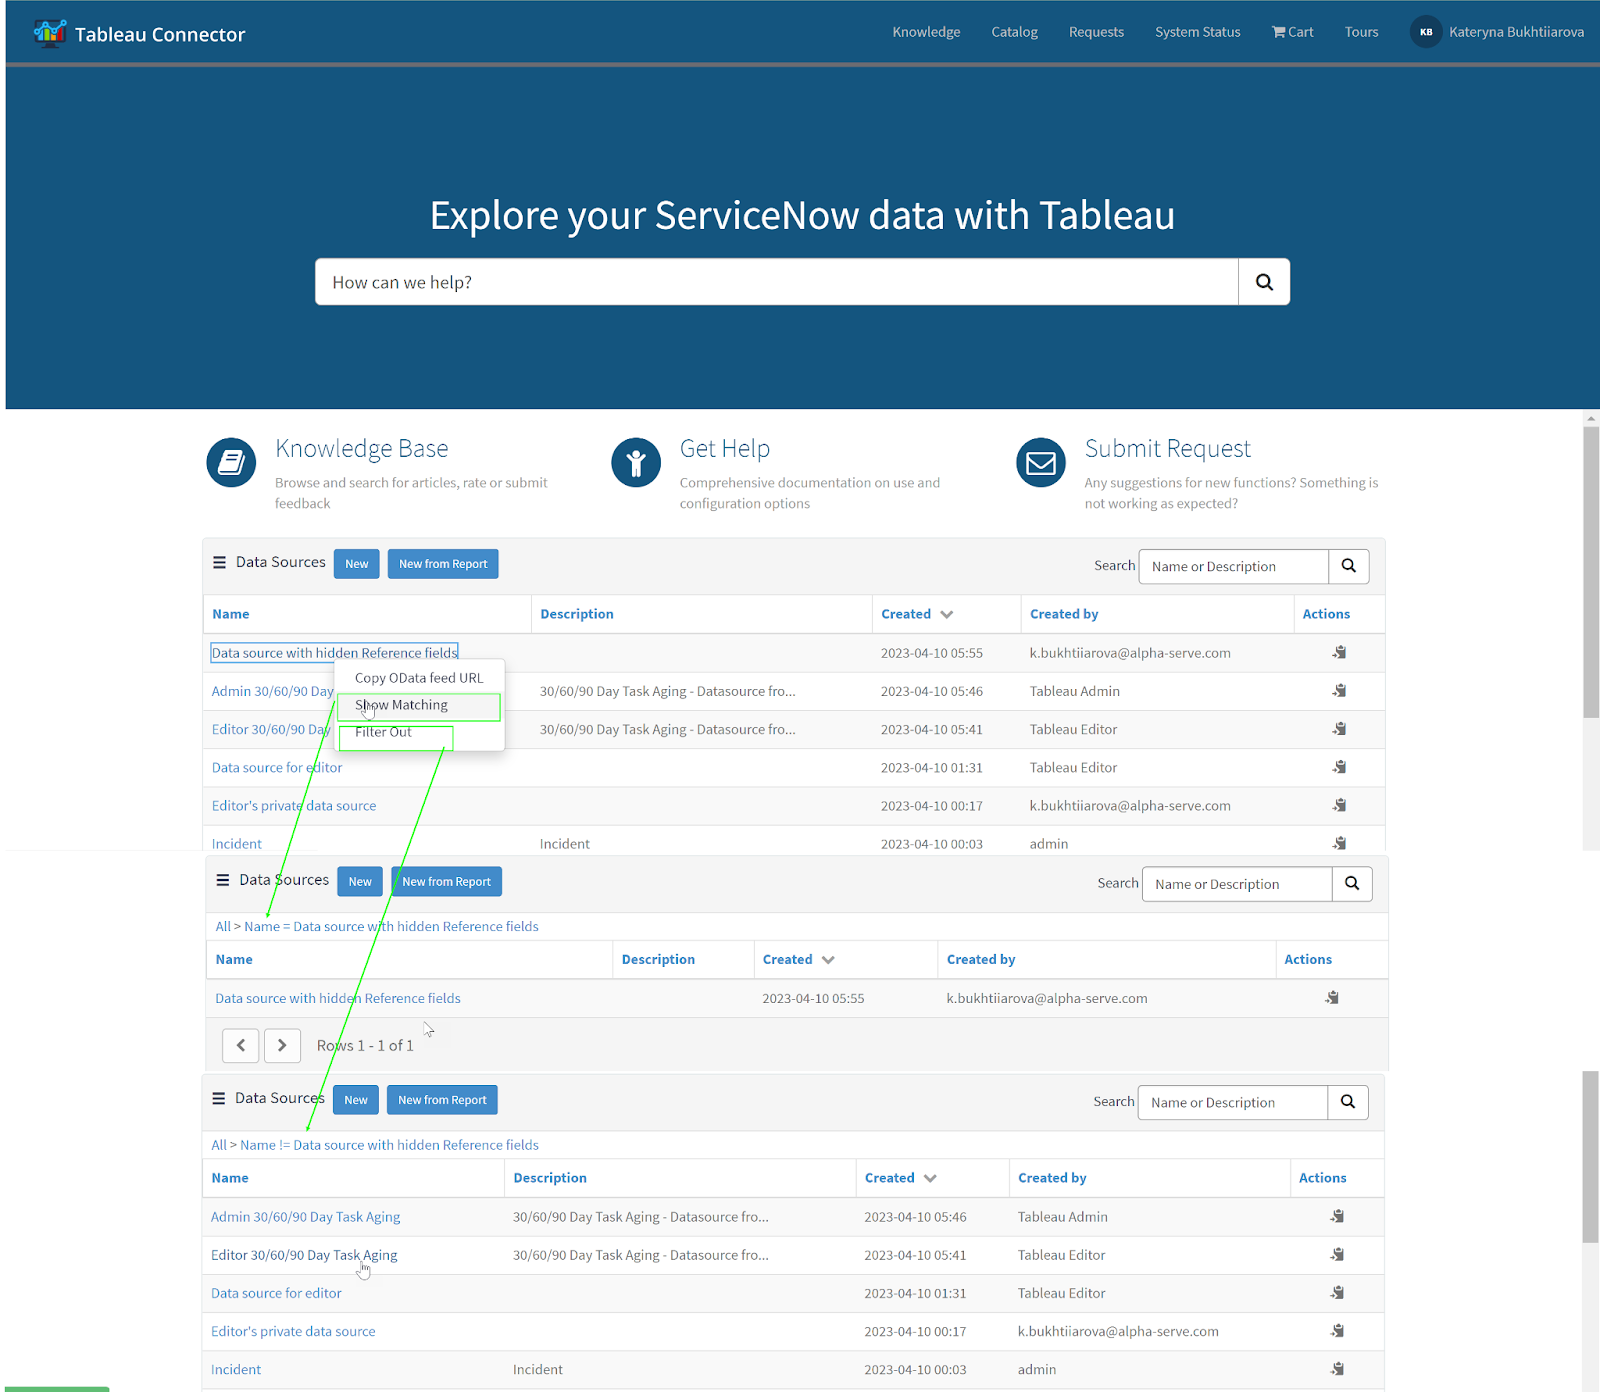Open hamburger menu of unfiltered Data Sources list

click(219, 563)
